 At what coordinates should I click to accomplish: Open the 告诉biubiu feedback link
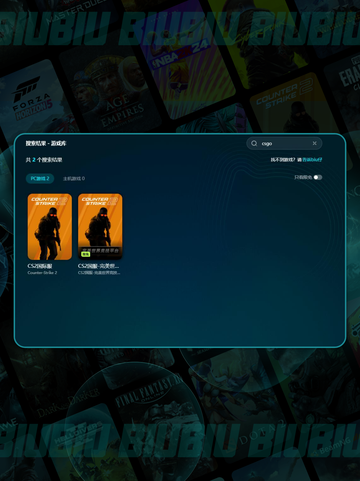[312, 160]
